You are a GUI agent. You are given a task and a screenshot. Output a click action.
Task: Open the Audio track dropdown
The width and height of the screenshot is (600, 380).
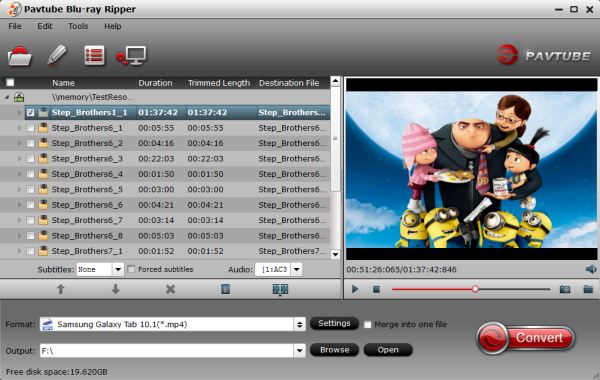tap(297, 269)
